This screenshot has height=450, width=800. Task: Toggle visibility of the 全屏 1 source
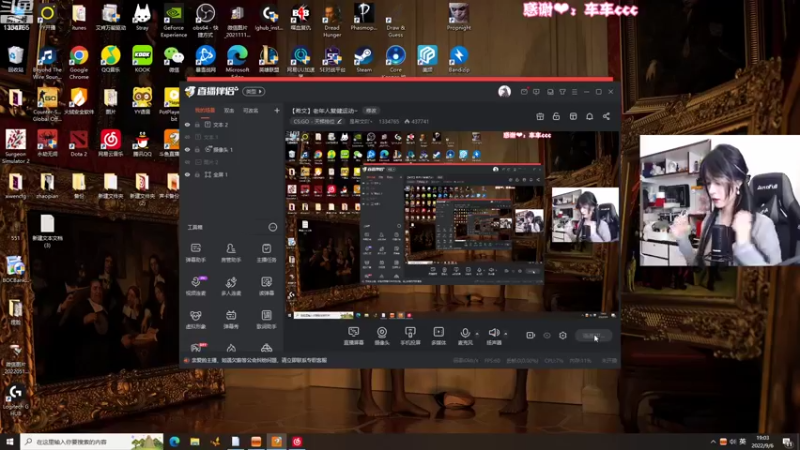[187, 174]
